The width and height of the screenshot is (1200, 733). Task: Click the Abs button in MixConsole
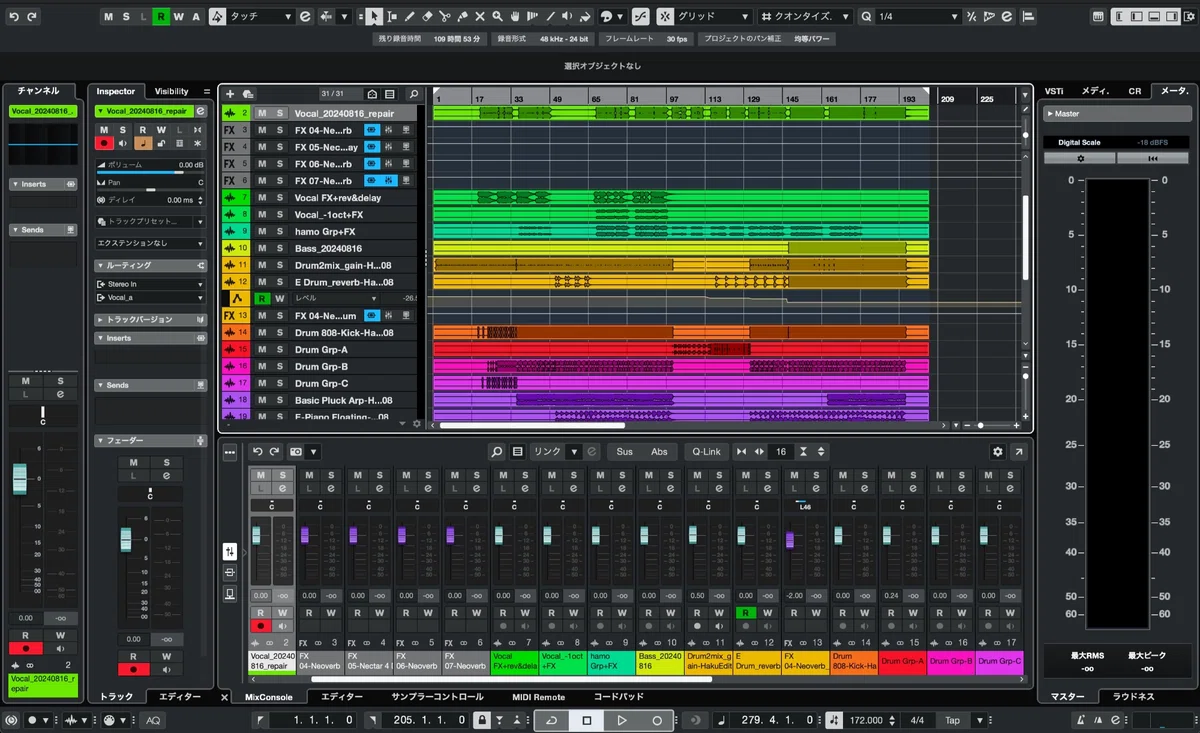[659, 452]
